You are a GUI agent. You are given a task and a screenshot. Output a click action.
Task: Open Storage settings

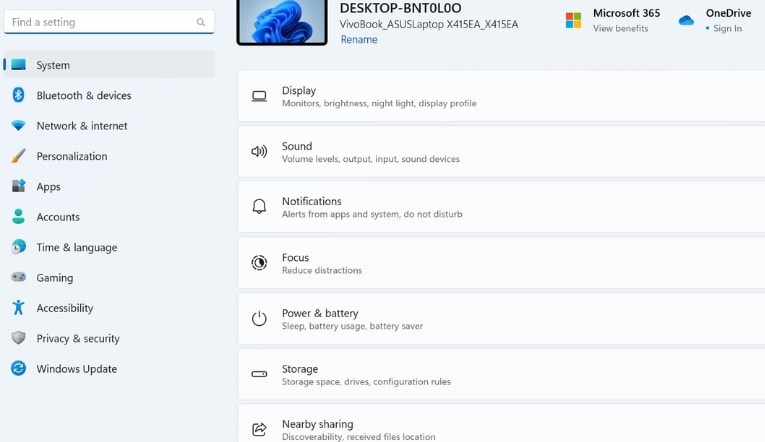click(x=501, y=374)
